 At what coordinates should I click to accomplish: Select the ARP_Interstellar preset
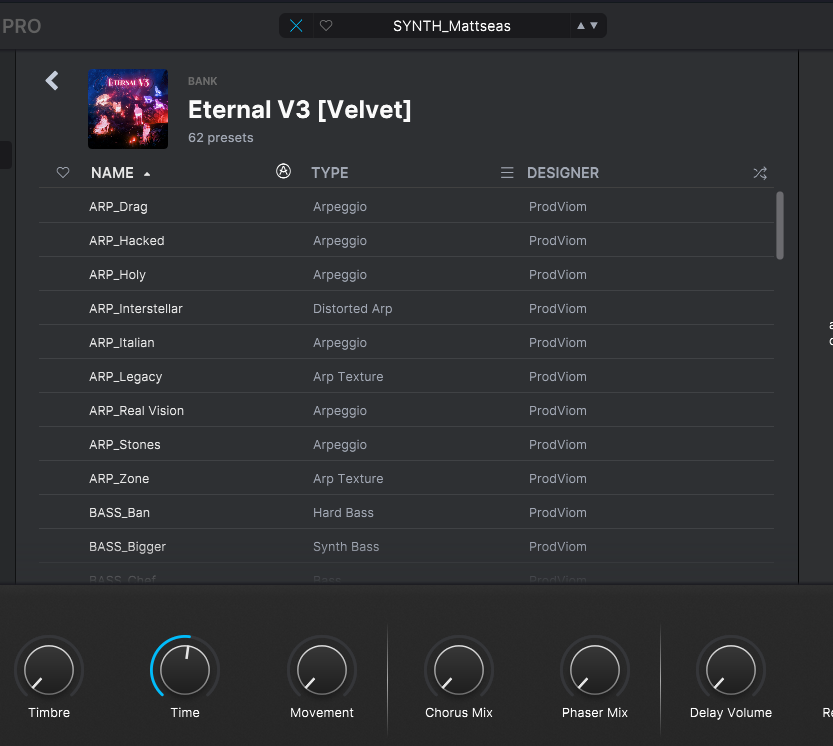136,309
